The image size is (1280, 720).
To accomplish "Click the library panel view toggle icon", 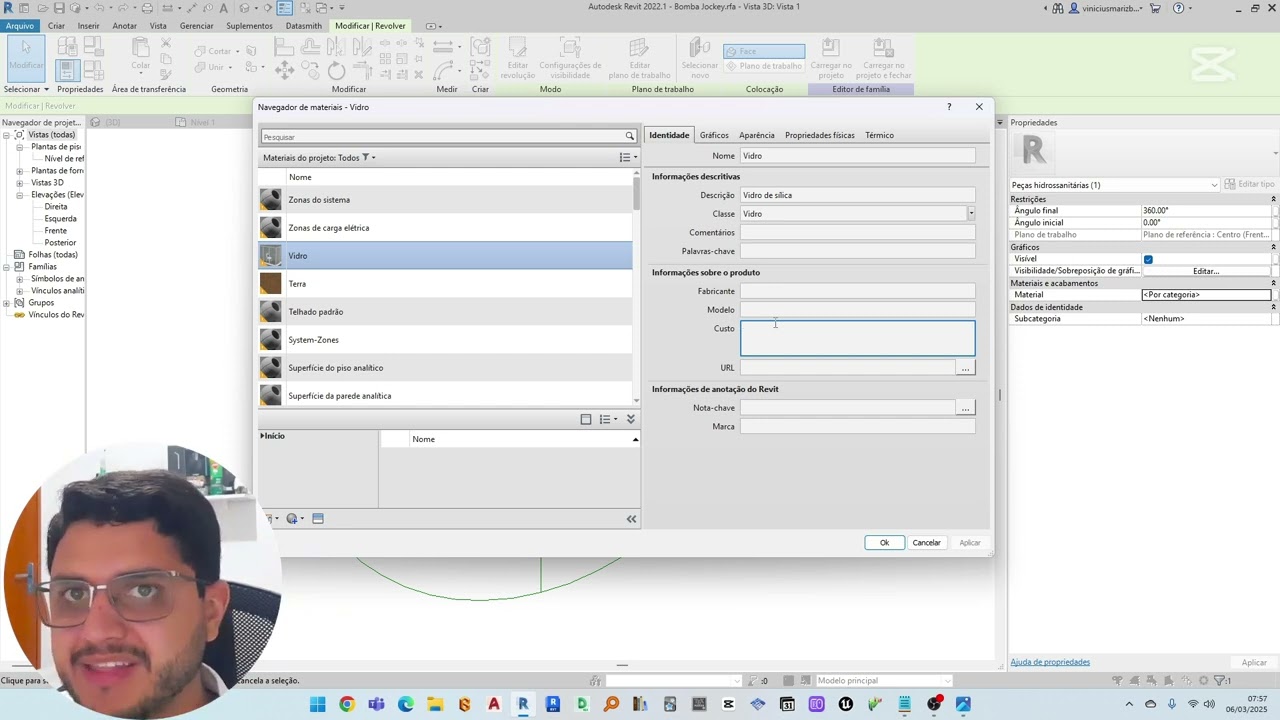I will coord(586,419).
